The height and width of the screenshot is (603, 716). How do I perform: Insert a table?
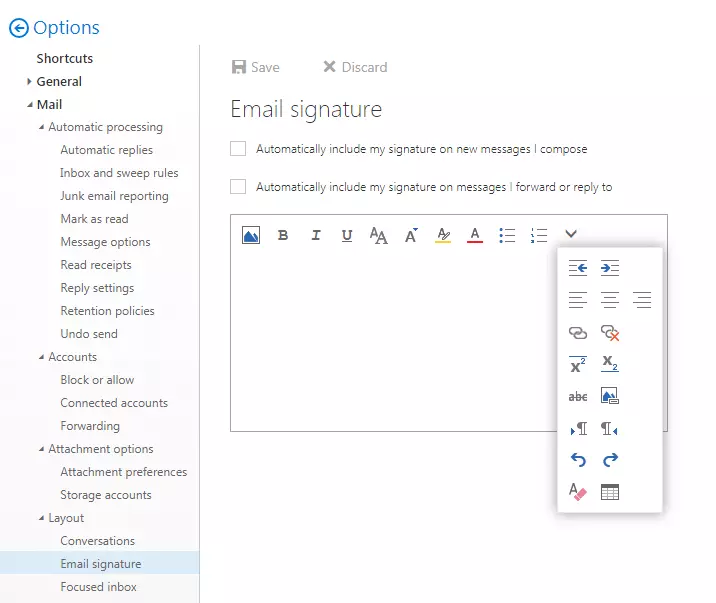click(x=610, y=492)
